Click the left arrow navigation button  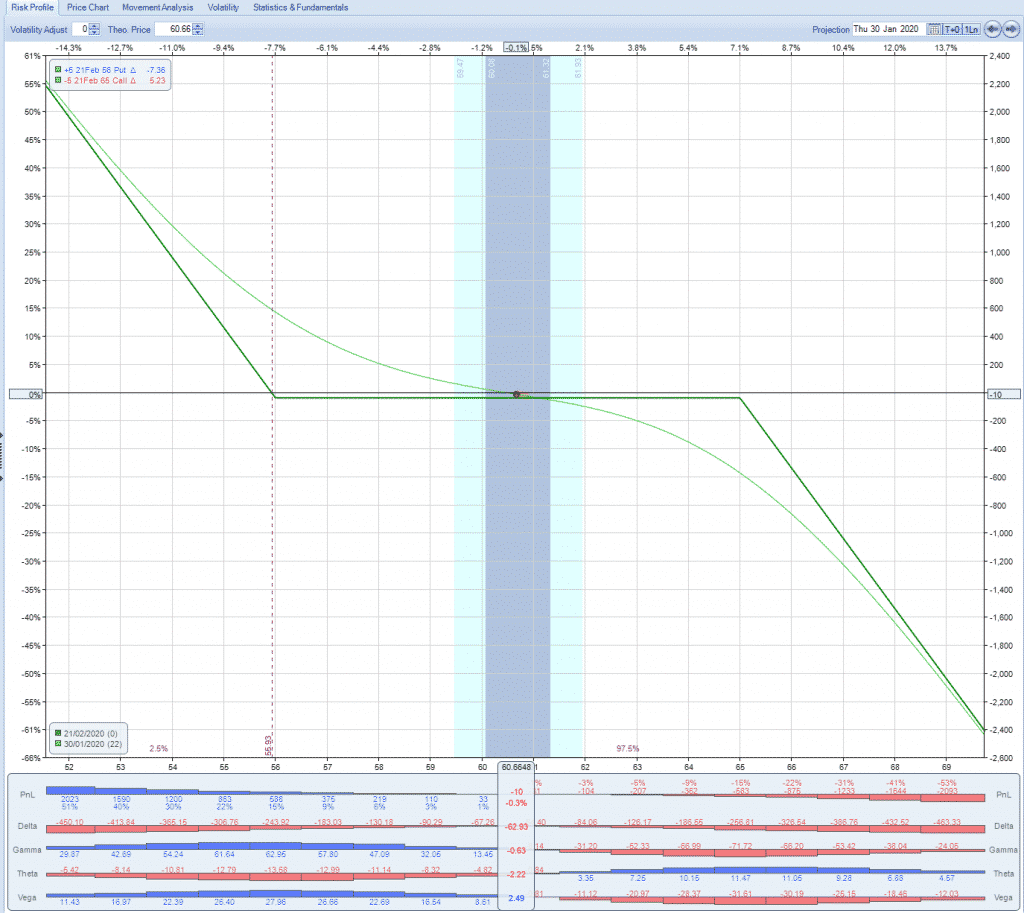(x=993, y=29)
